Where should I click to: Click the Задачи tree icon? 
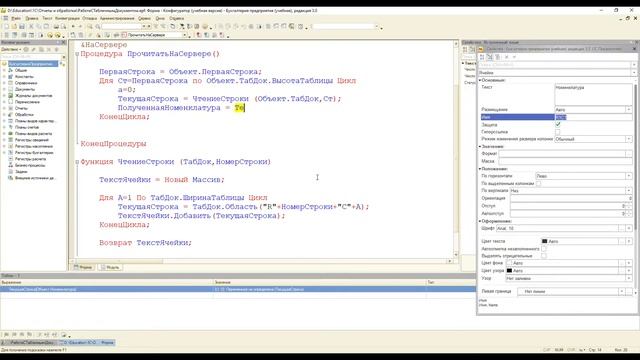tap(11, 171)
